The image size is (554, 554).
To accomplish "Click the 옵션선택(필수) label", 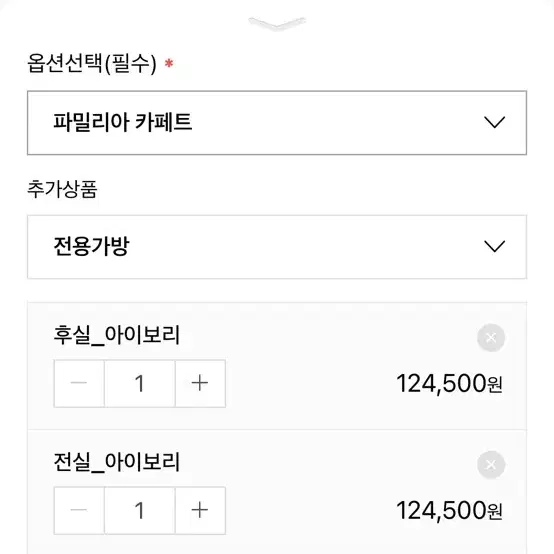I will pos(92,64).
